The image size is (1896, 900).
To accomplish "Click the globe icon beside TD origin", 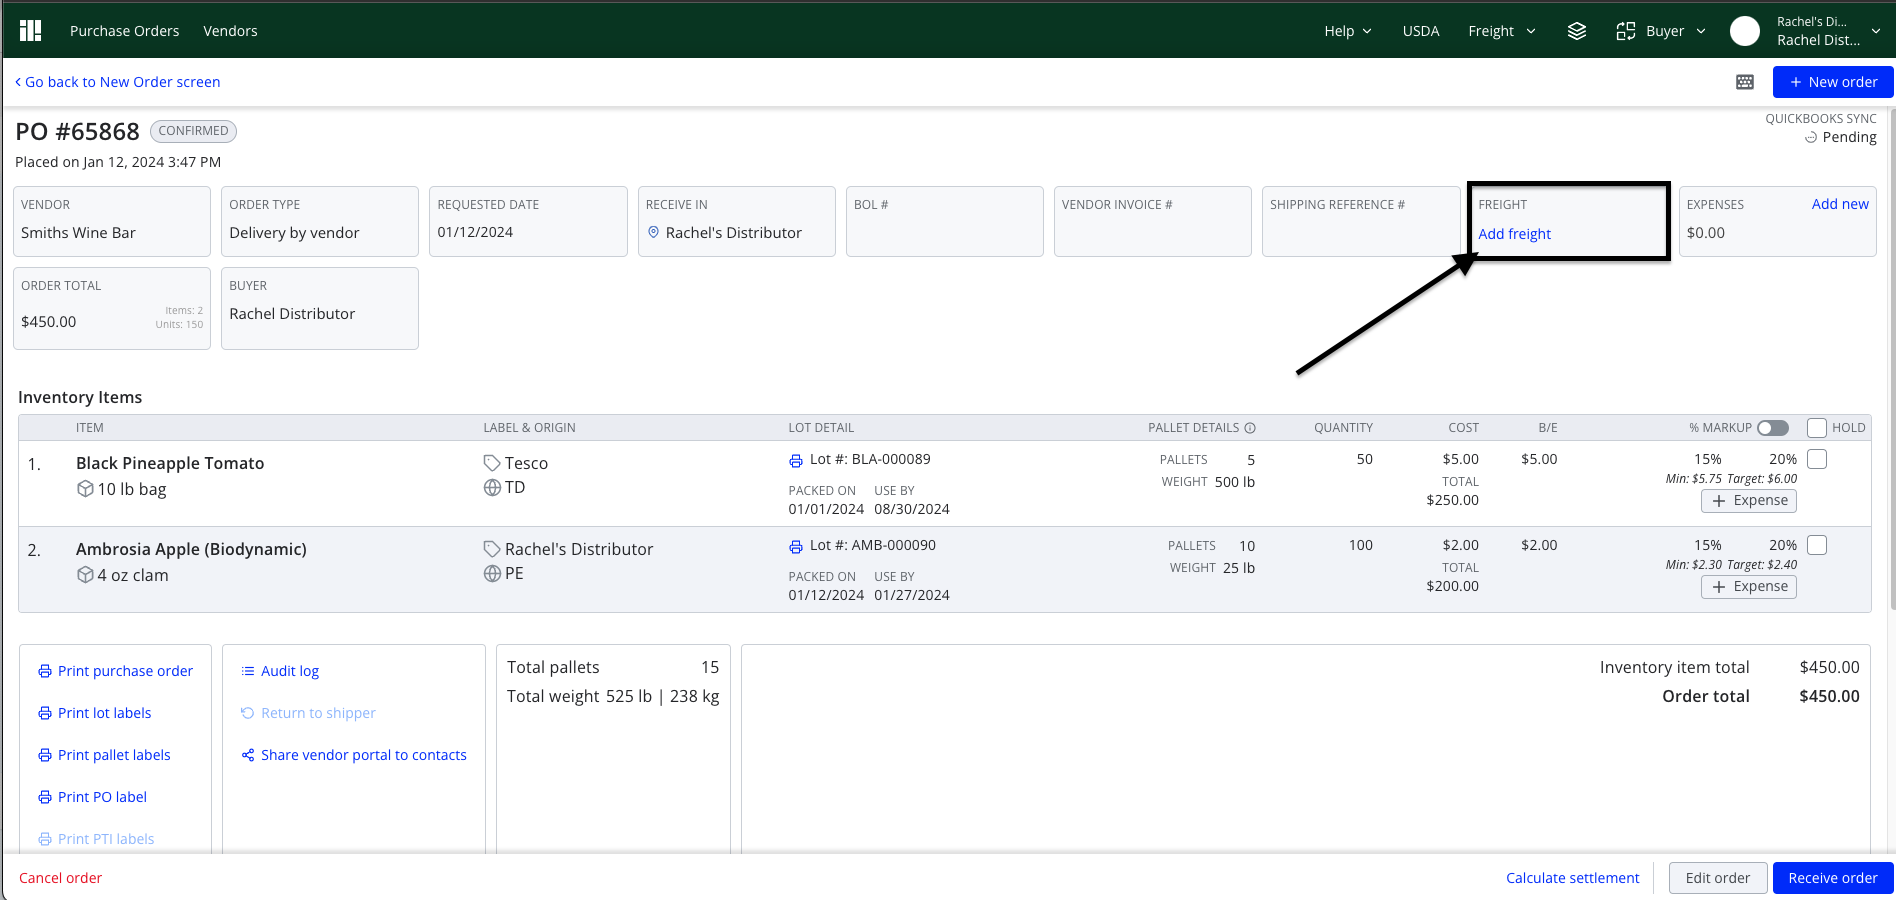I will click(492, 487).
